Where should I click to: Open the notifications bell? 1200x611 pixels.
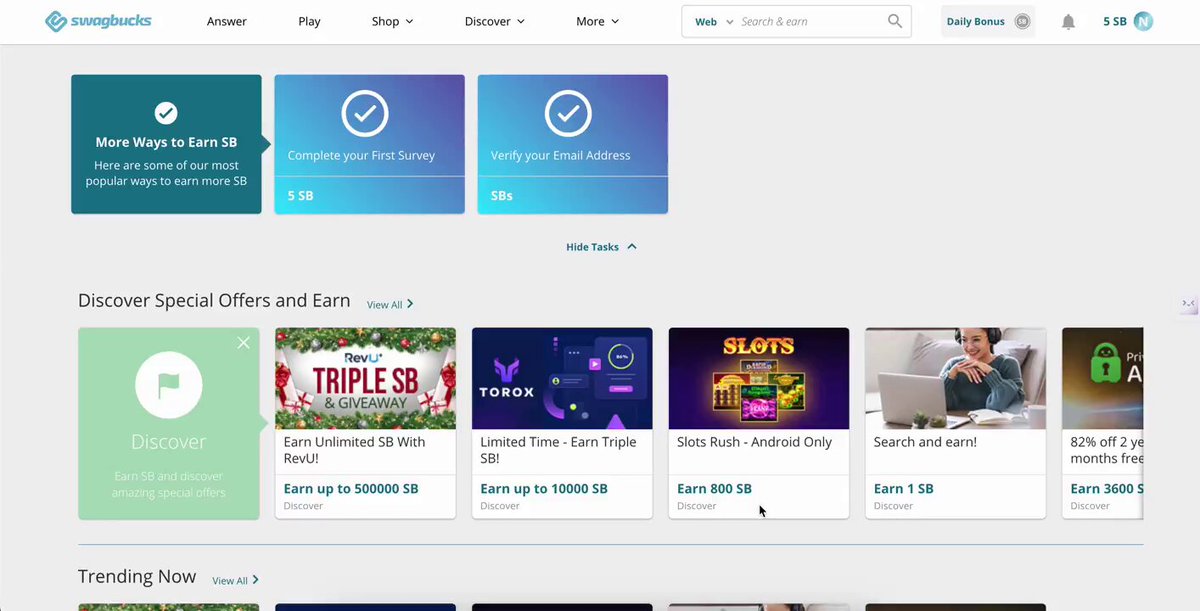(x=1068, y=22)
